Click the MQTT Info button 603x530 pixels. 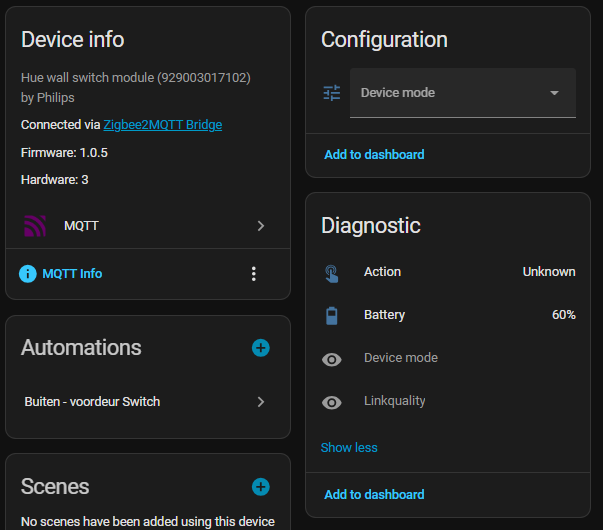pyautogui.click(x=72, y=274)
